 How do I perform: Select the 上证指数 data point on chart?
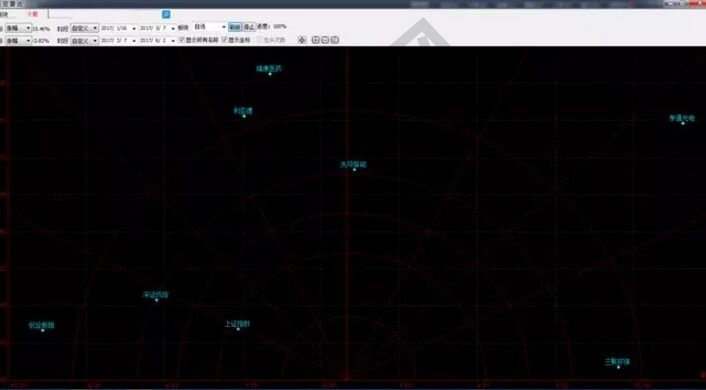pyautogui.click(x=238, y=329)
